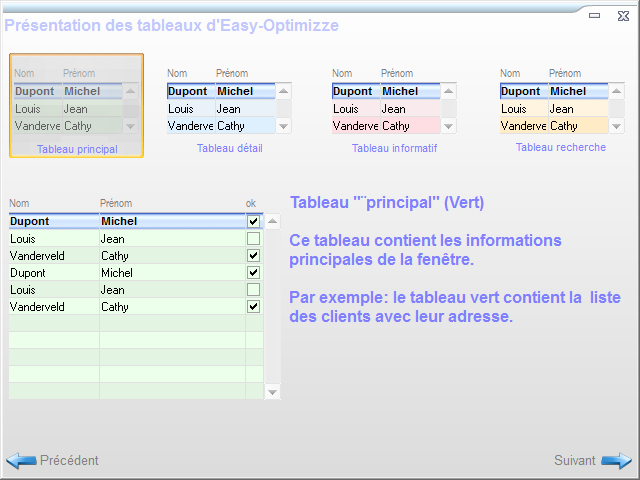Image resolution: width=640 pixels, height=480 pixels.
Task: Click the Prénom column header in main table
Action: 116,204
